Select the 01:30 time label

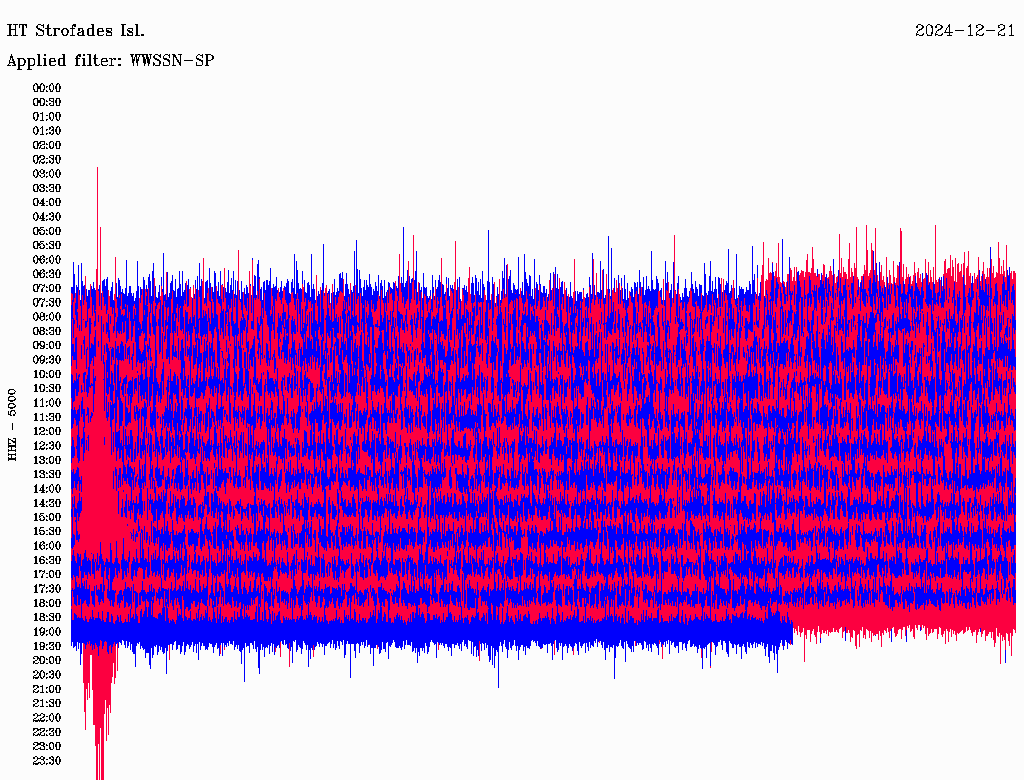(x=47, y=131)
